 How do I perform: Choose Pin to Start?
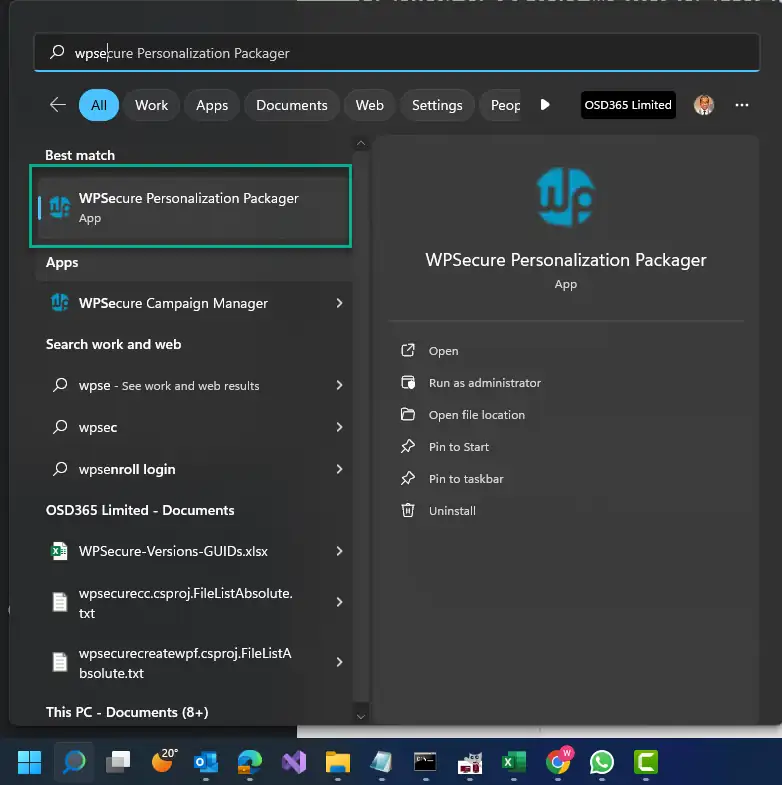(x=459, y=447)
